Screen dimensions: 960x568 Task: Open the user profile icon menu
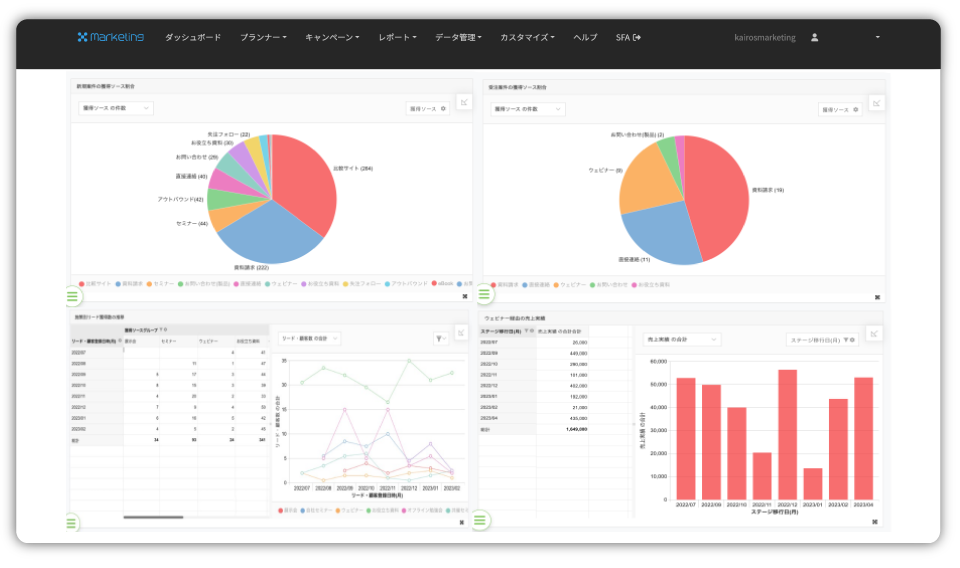(x=814, y=37)
